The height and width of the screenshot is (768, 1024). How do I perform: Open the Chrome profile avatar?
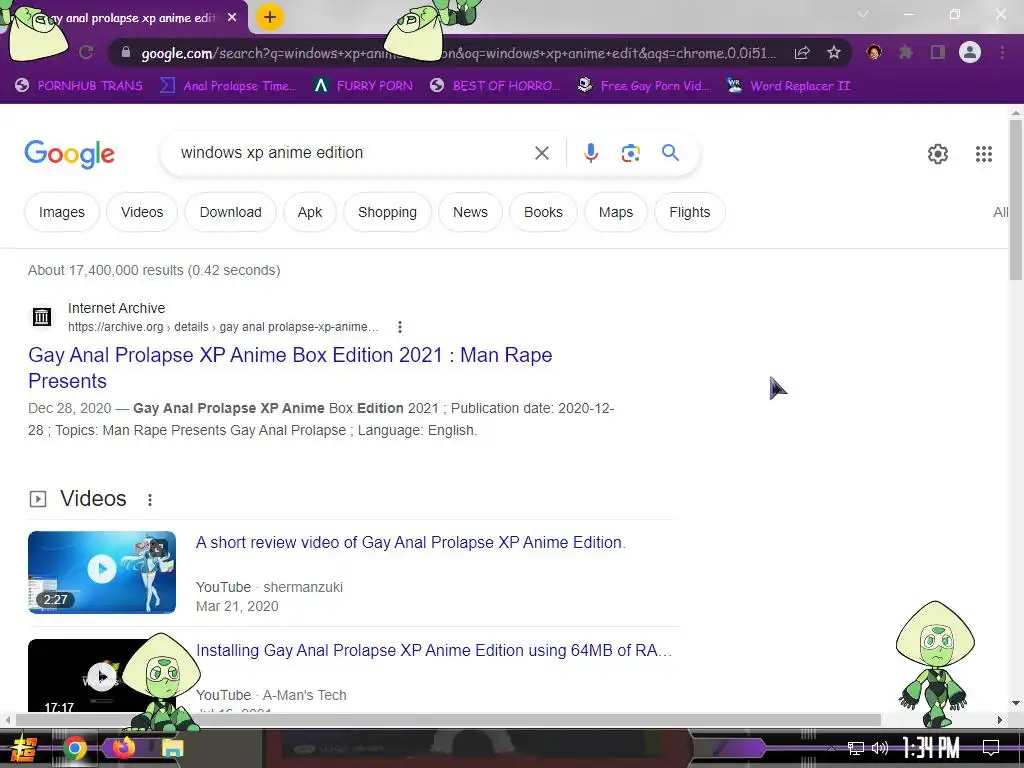pos(970,52)
